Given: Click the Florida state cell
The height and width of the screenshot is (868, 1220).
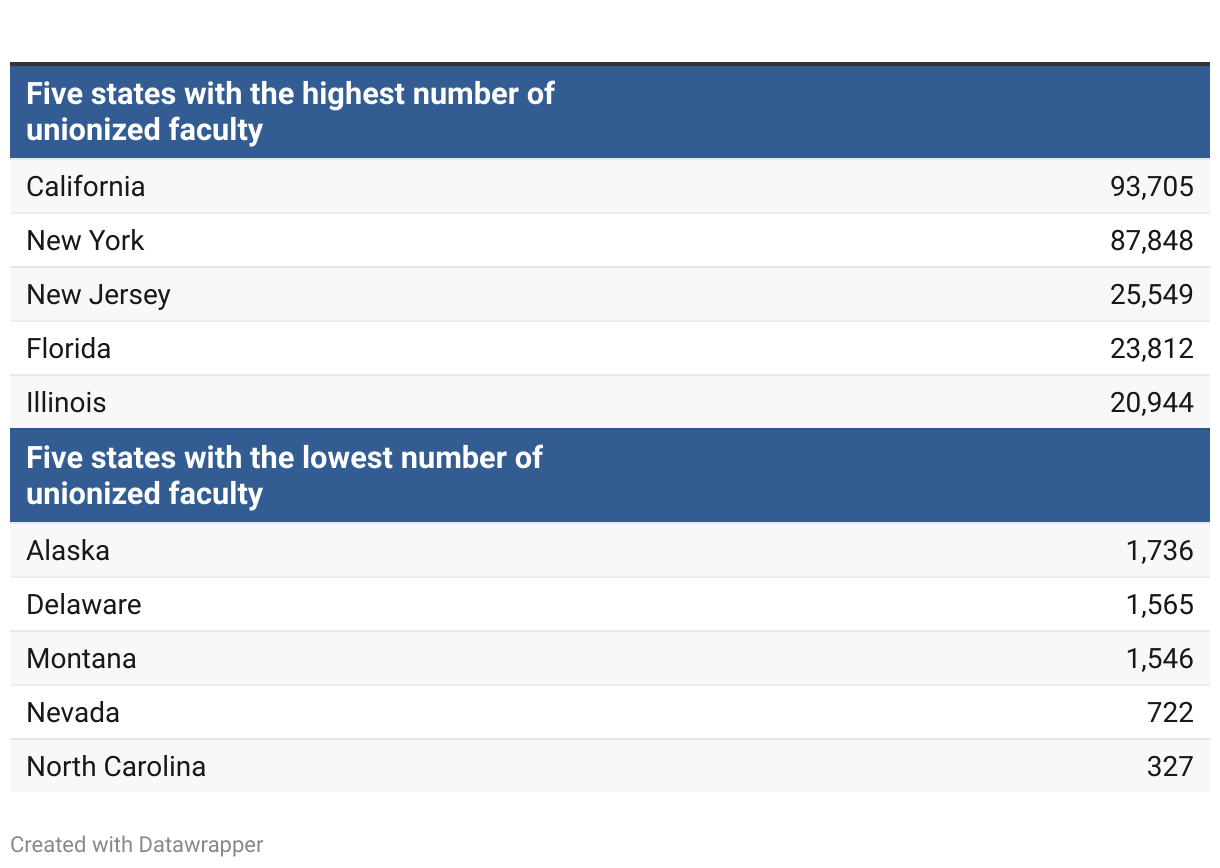Looking at the screenshot, I should 69,349.
